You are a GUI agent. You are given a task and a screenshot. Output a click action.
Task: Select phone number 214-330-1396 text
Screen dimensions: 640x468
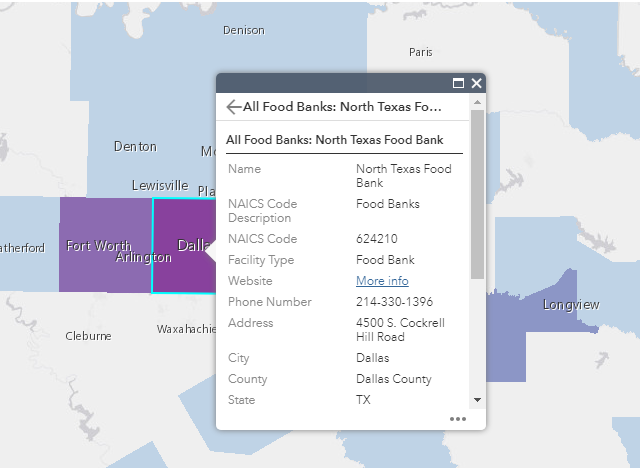(x=394, y=302)
